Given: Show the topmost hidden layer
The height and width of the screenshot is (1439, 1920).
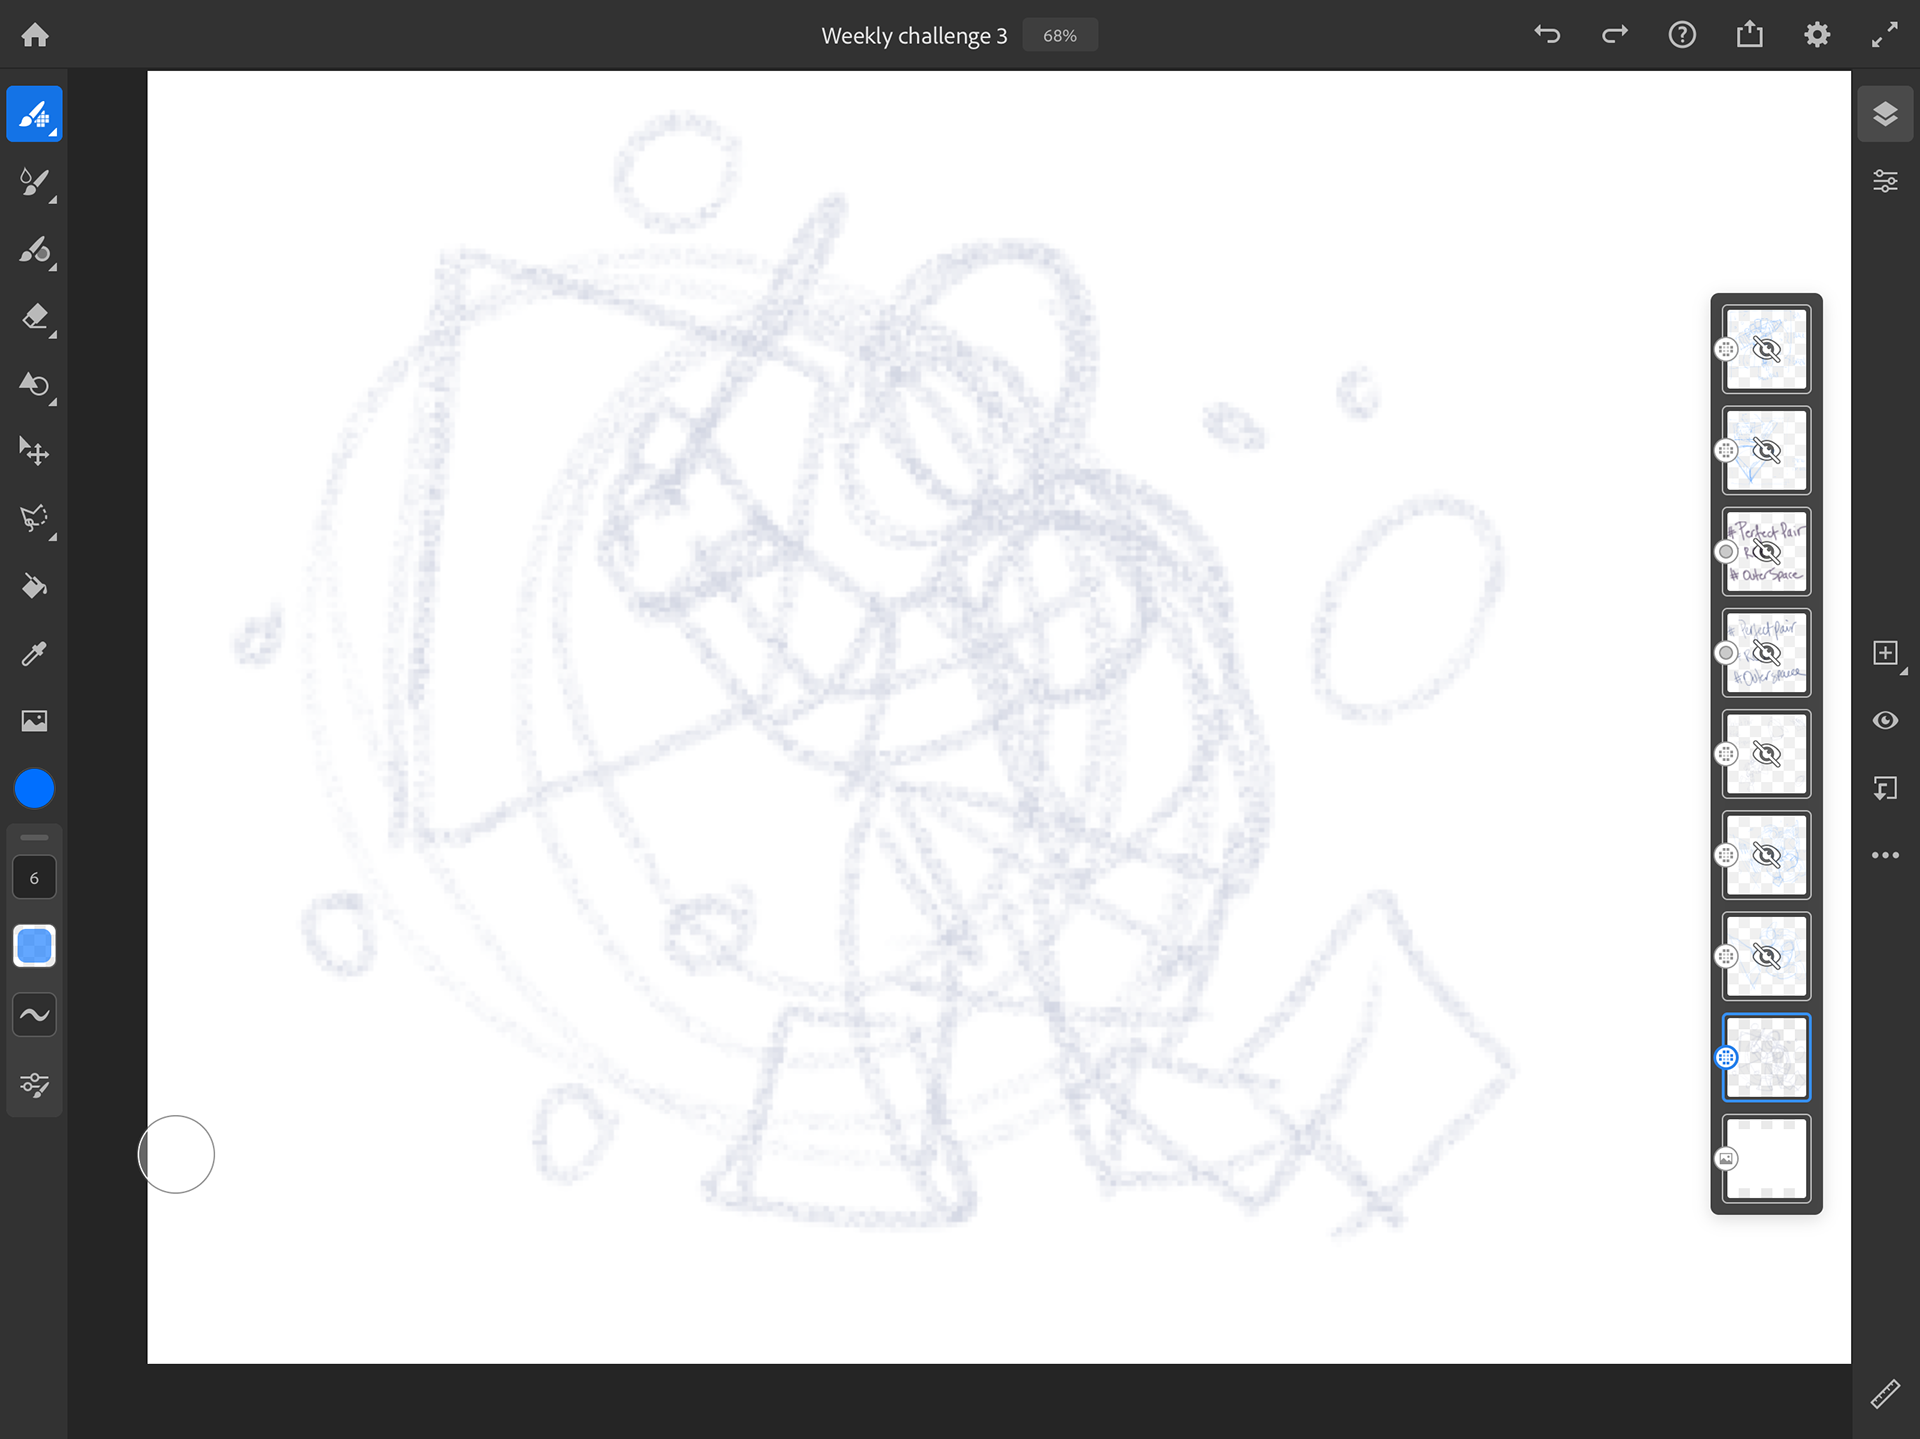Looking at the screenshot, I should [x=1767, y=349].
